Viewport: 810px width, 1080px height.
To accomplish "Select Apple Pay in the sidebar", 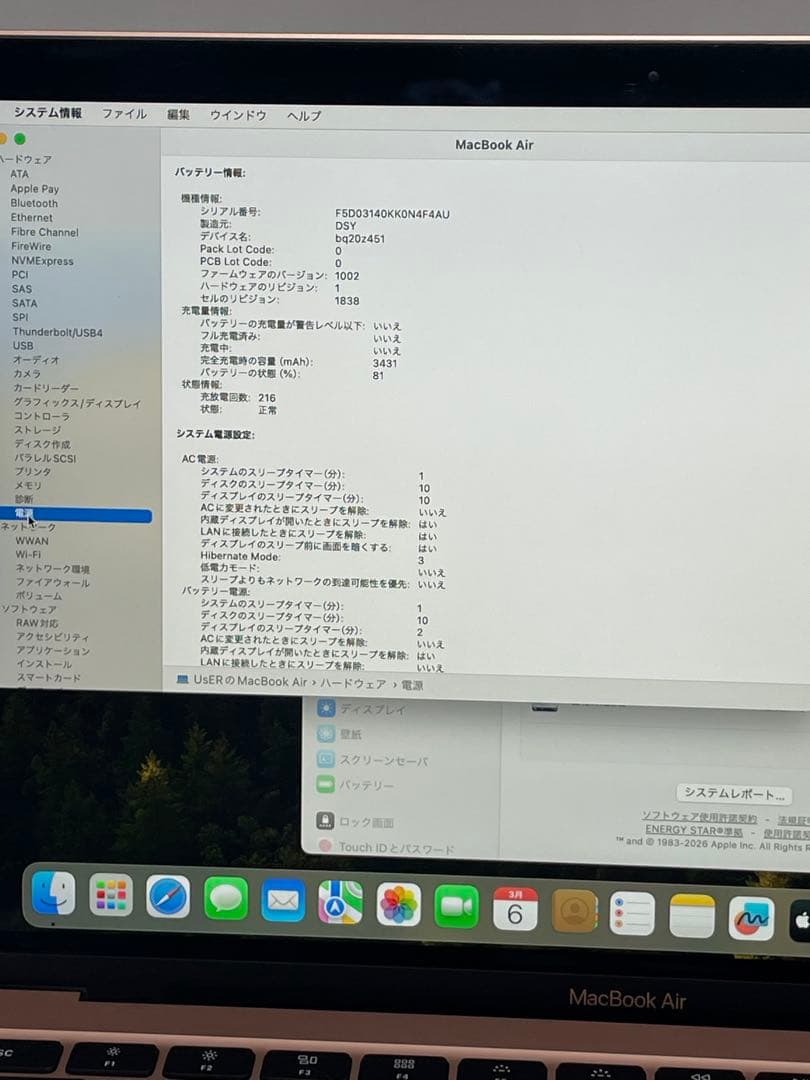I will 34,188.
